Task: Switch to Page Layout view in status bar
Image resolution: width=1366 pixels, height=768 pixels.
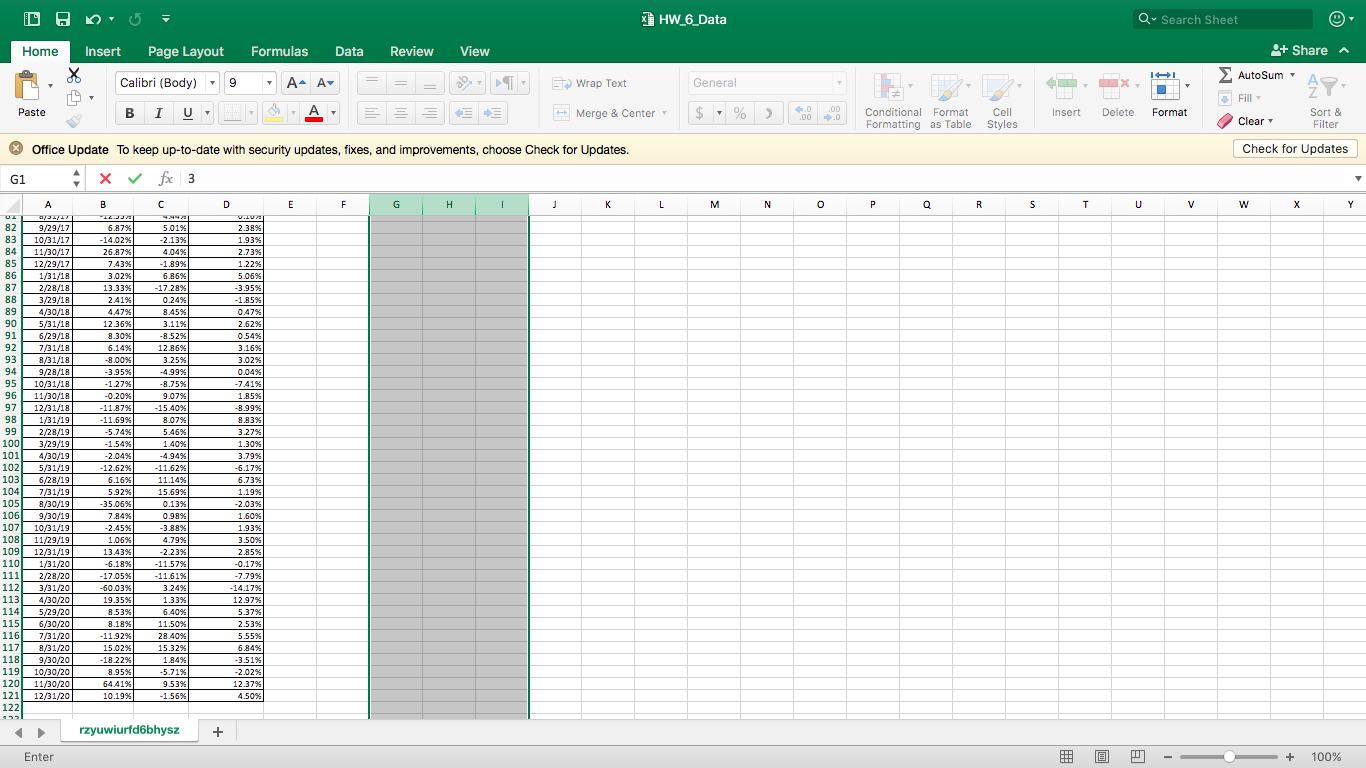Action: 1102,757
